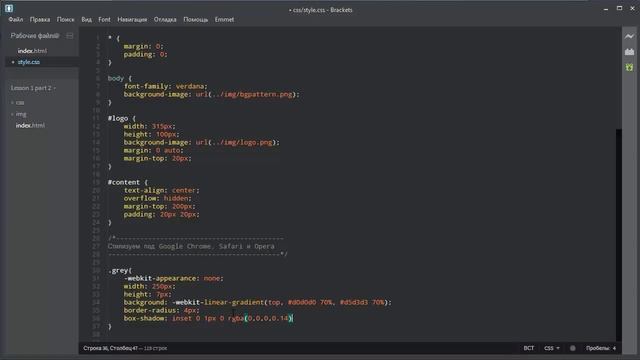Minimize the Brackets window
Image resolution: width=640 pixels, height=360 pixels.
[606, 9]
